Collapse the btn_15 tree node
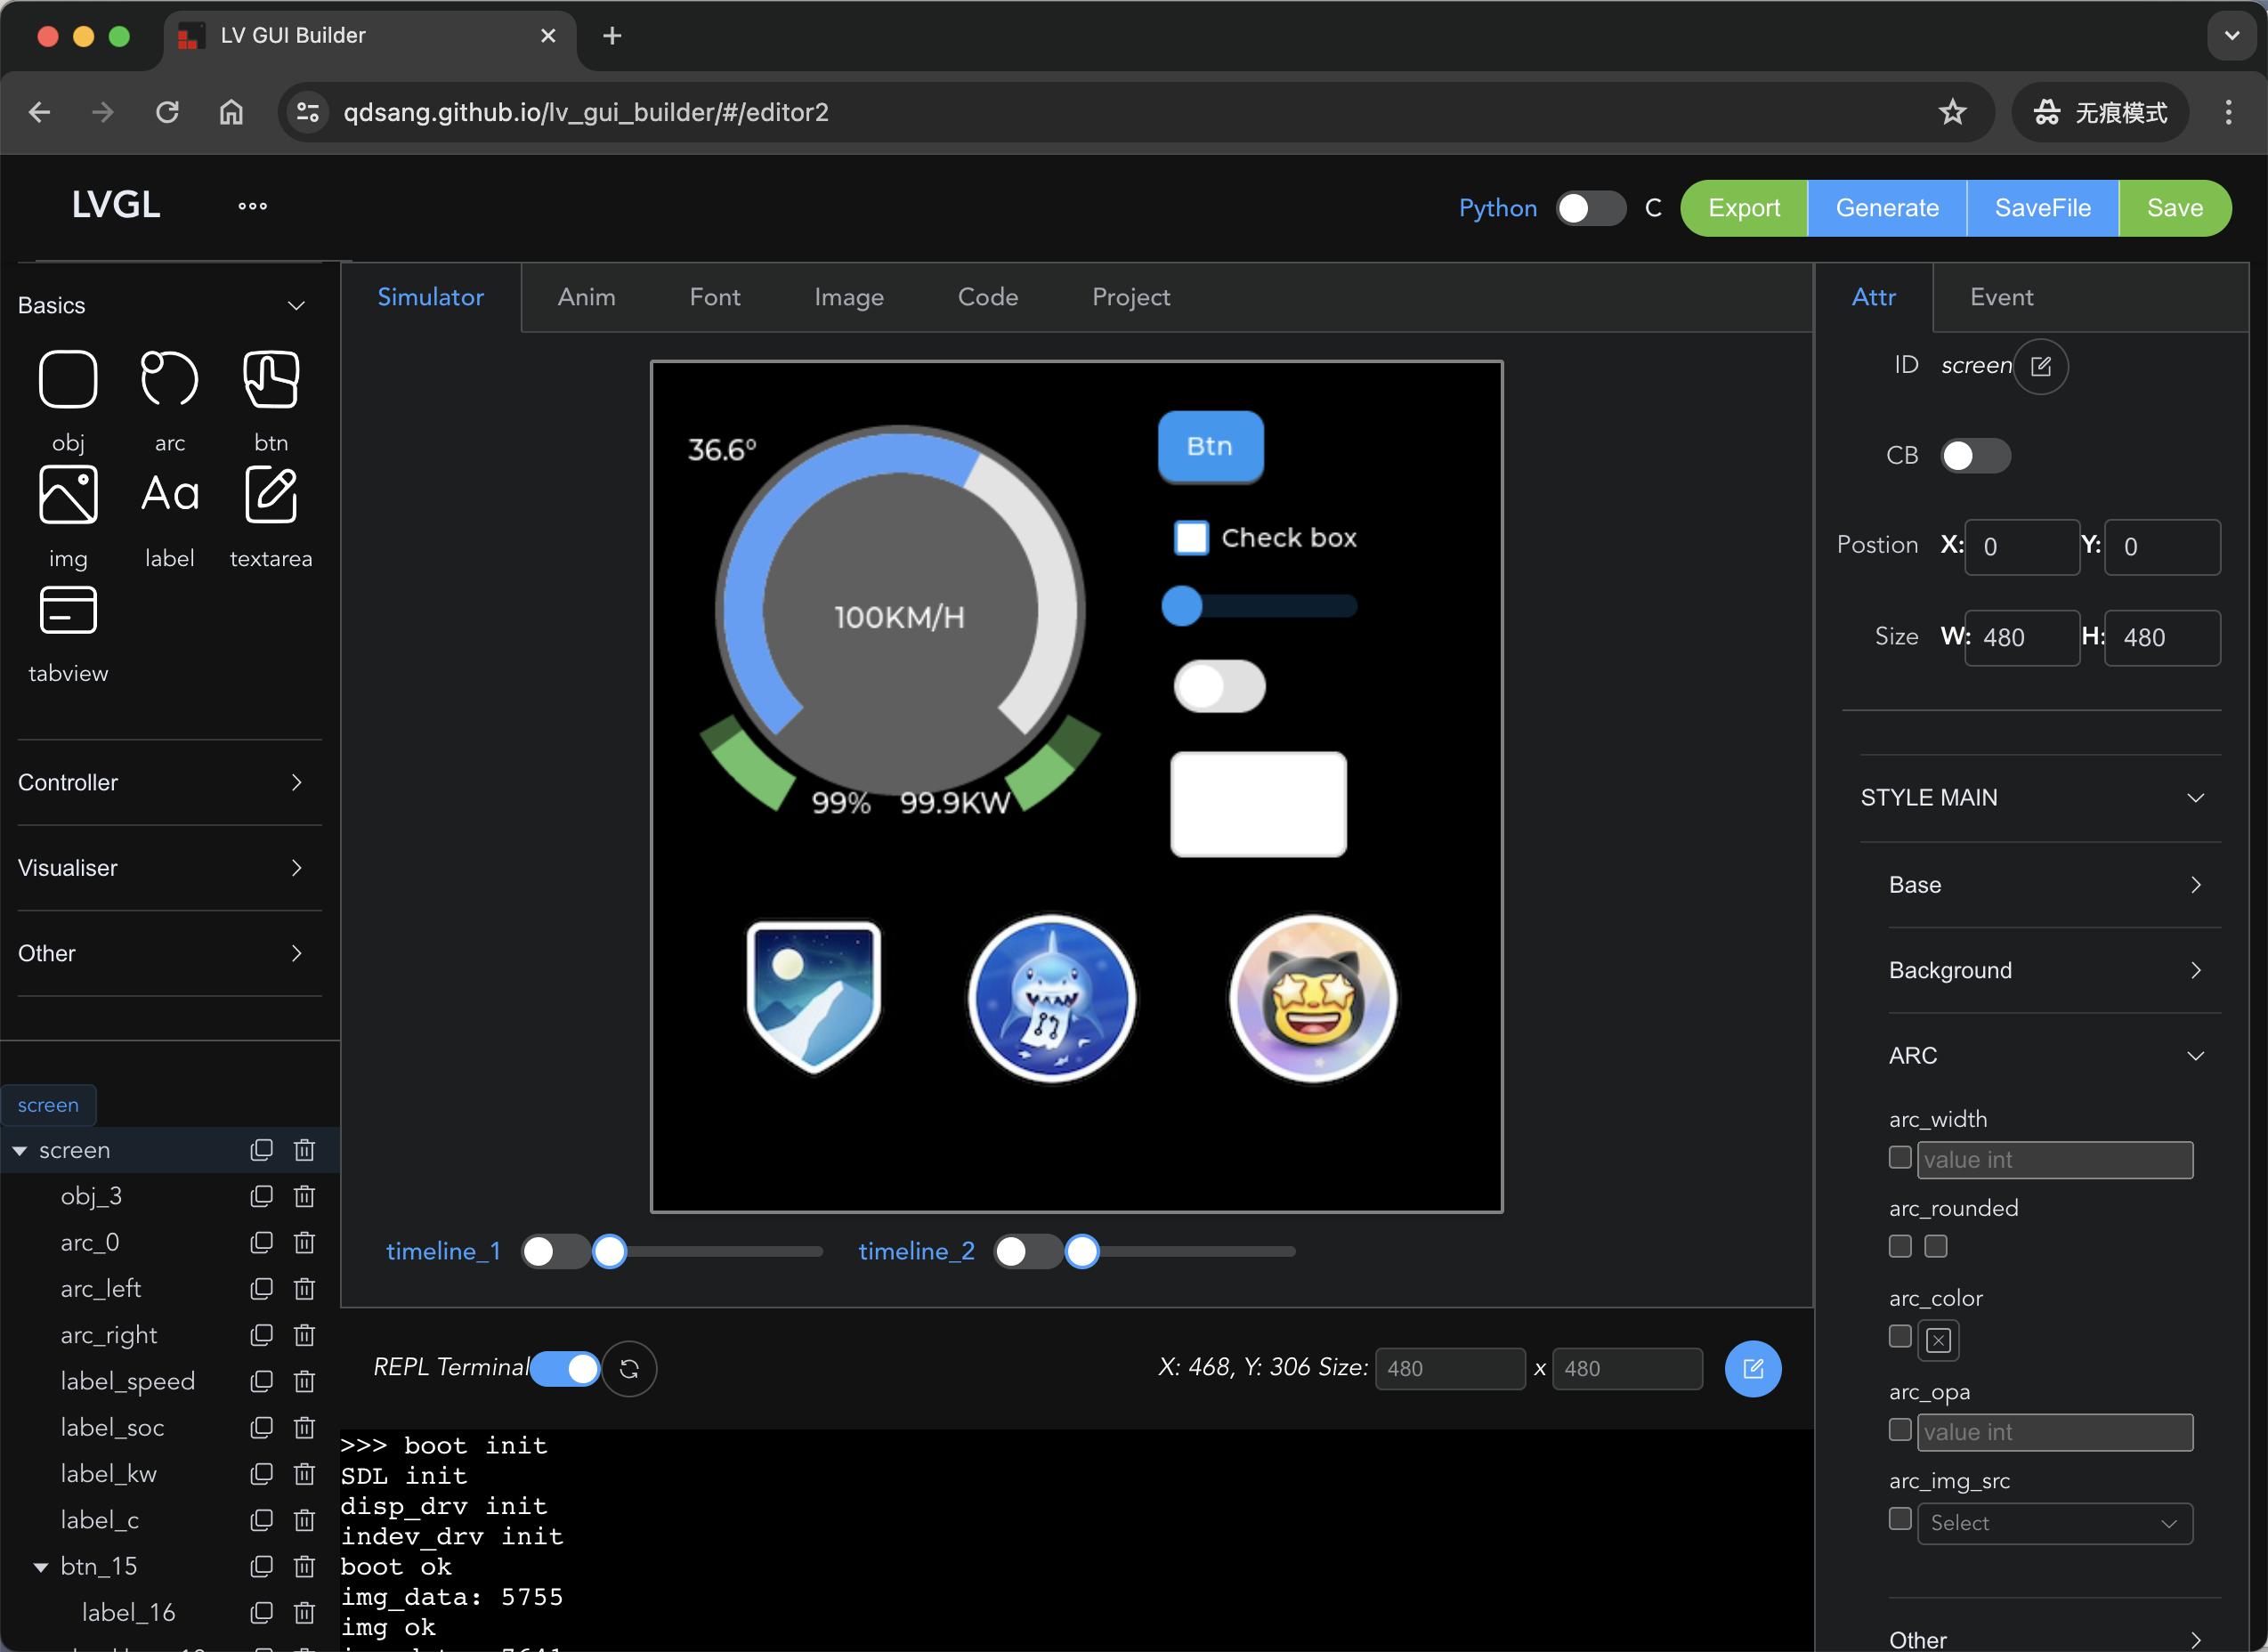 point(41,1566)
